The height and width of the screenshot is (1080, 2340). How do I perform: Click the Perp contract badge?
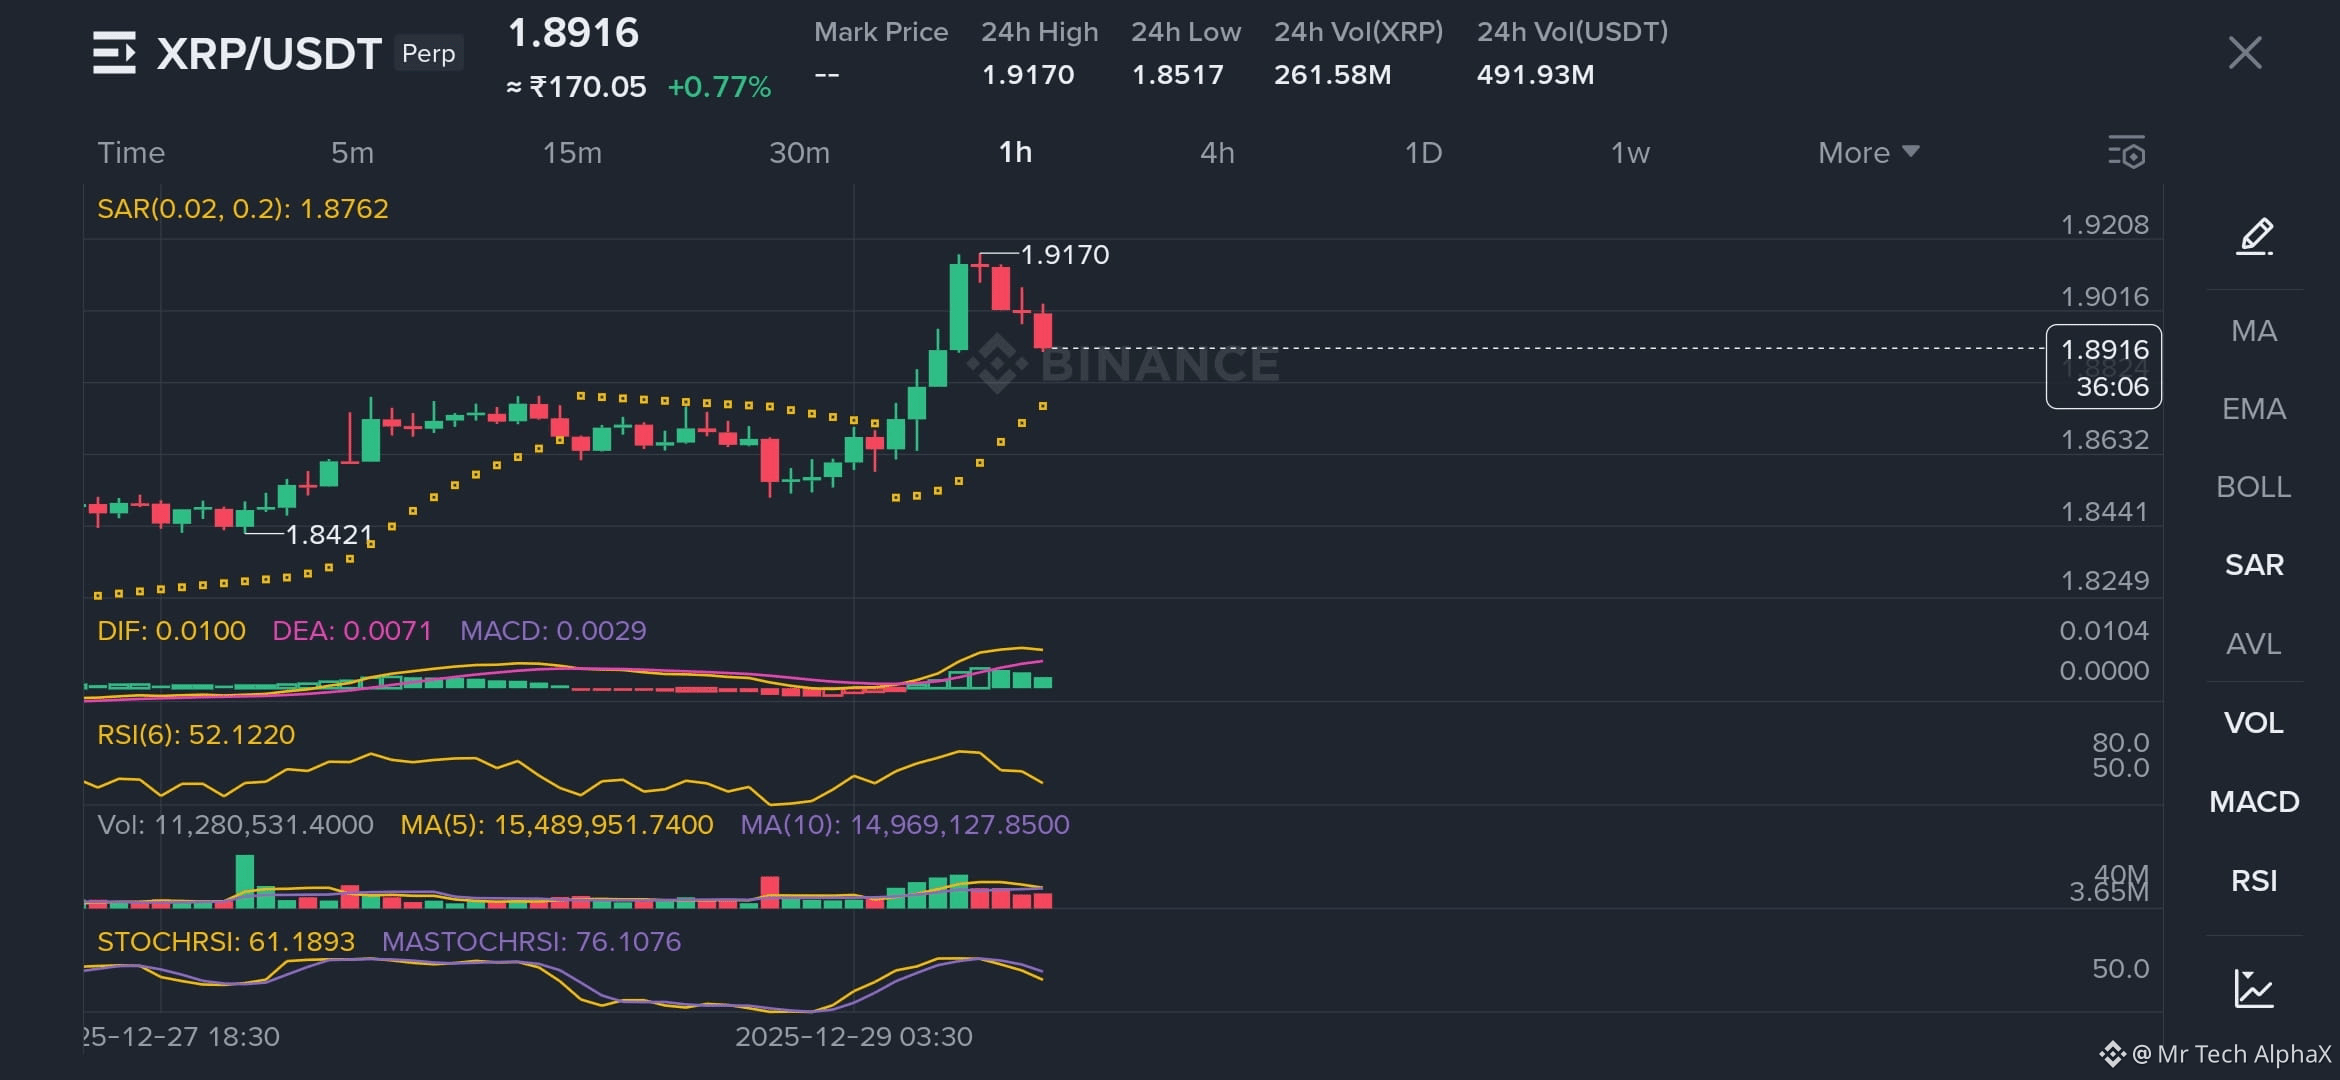pyautogui.click(x=428, y=53)
